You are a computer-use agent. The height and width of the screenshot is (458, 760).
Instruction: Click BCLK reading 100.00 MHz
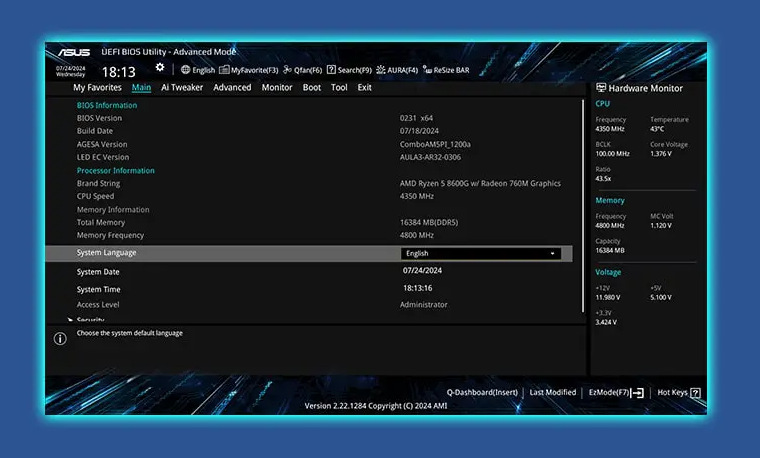pos(613,154)
